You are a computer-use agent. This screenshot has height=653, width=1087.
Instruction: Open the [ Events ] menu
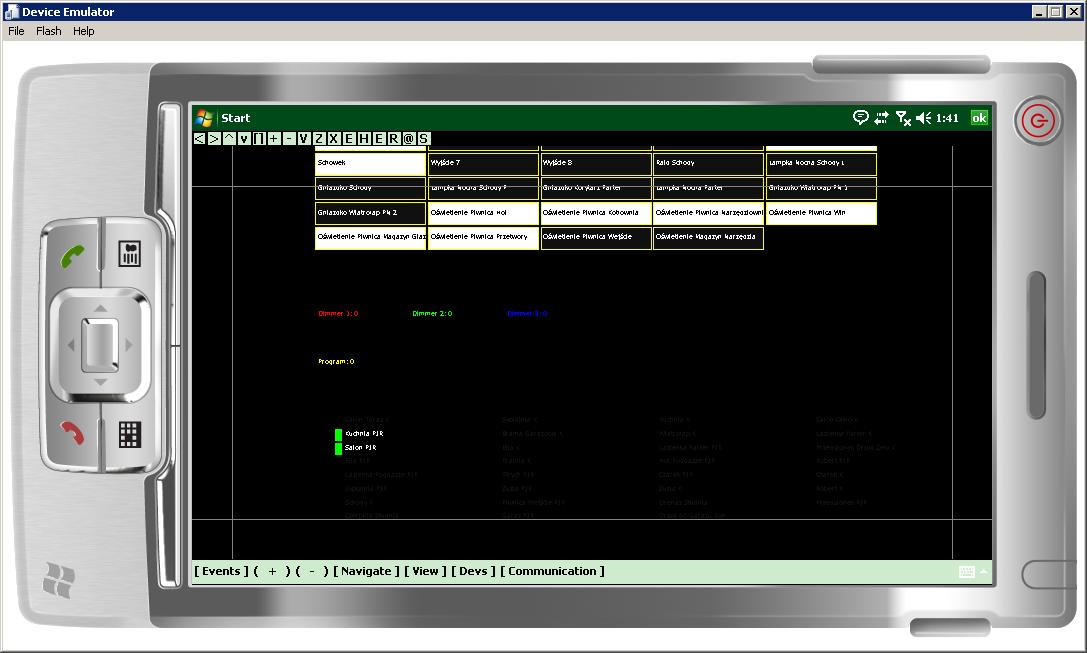(221, 571)
